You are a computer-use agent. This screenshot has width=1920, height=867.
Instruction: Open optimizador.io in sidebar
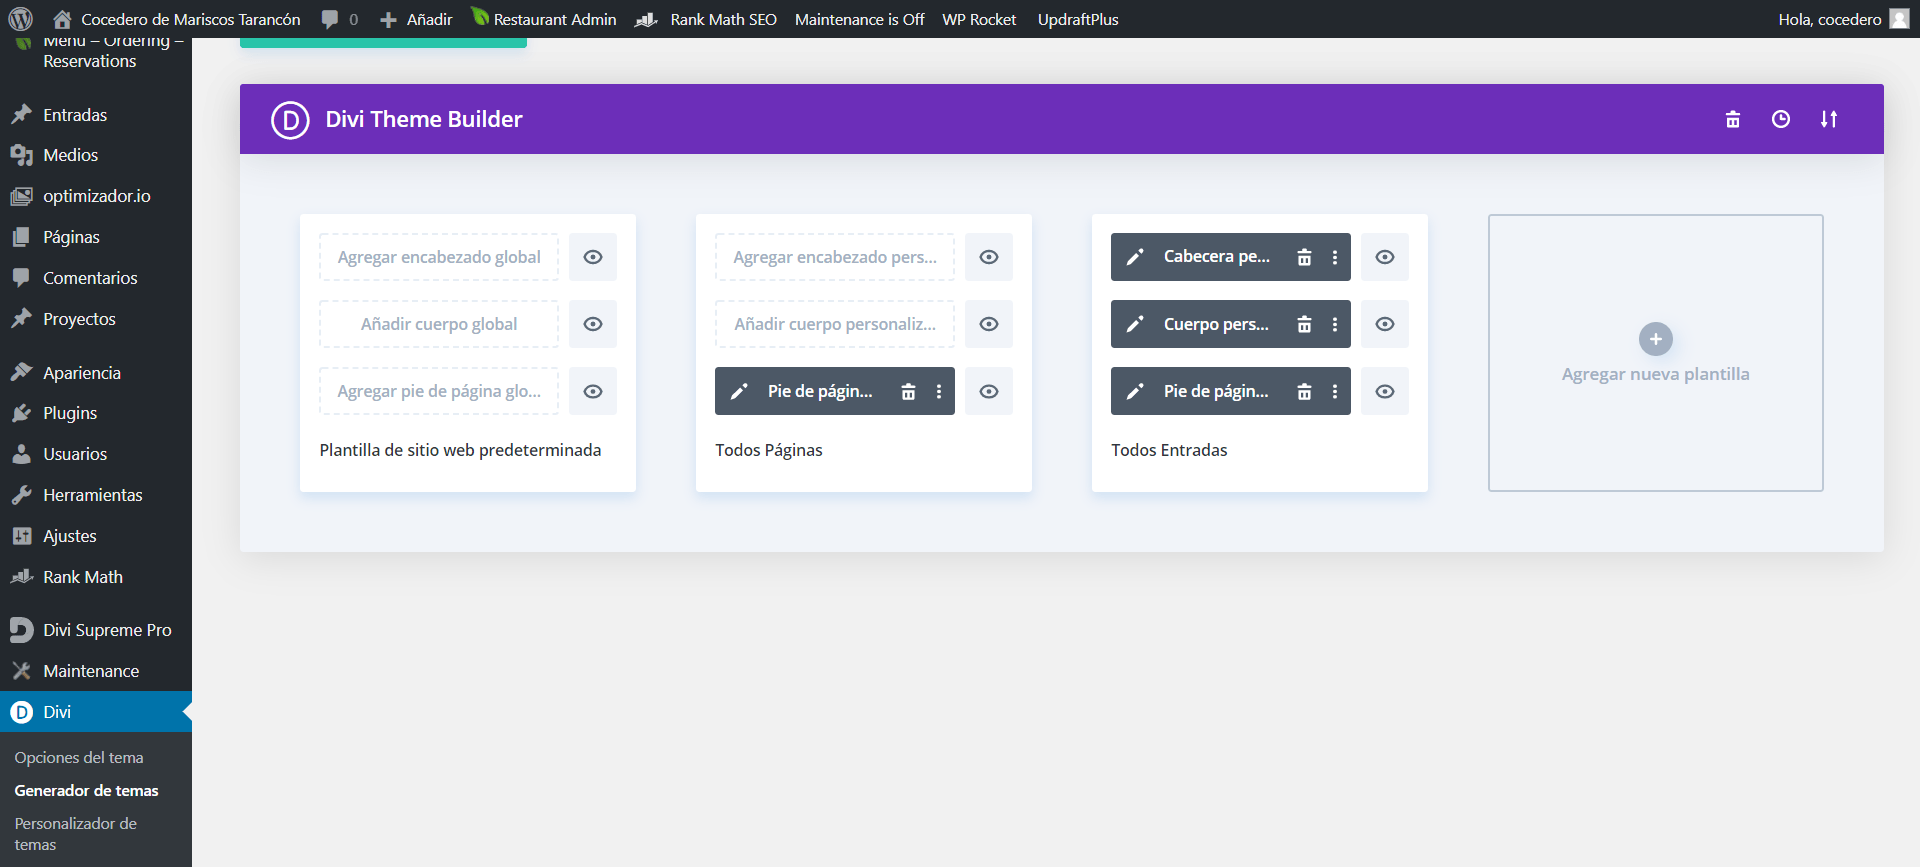[x=96, y=196]
